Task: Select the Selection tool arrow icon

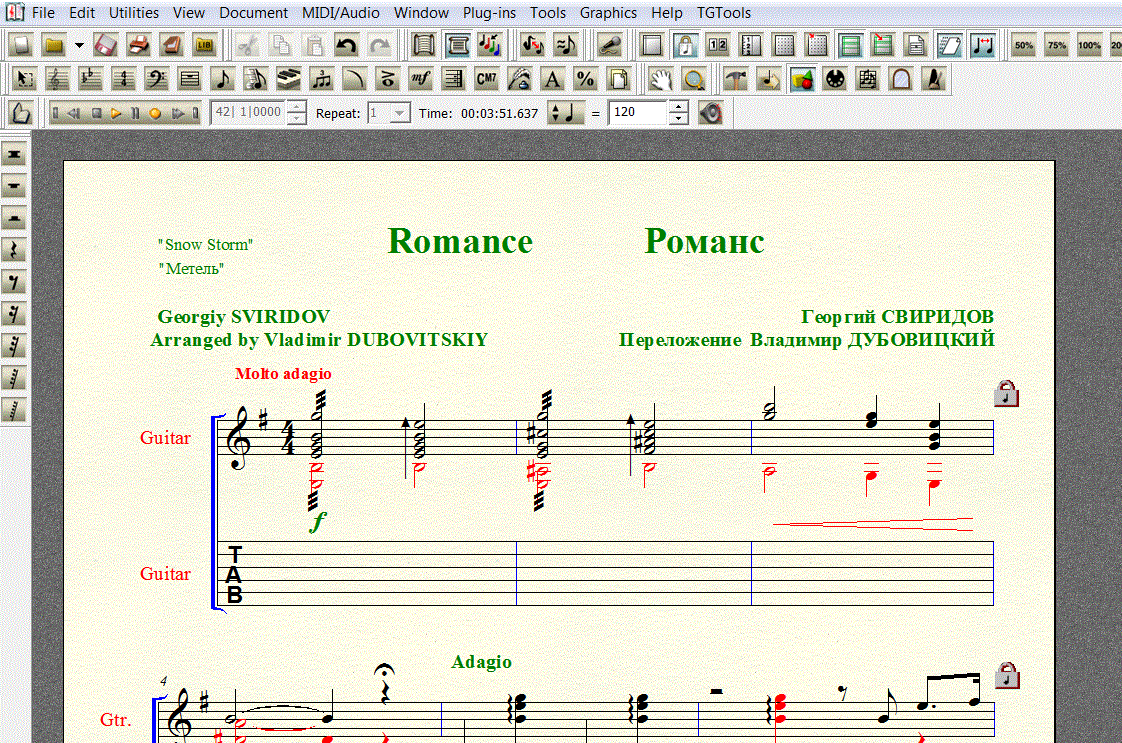Action: point(24,79)
